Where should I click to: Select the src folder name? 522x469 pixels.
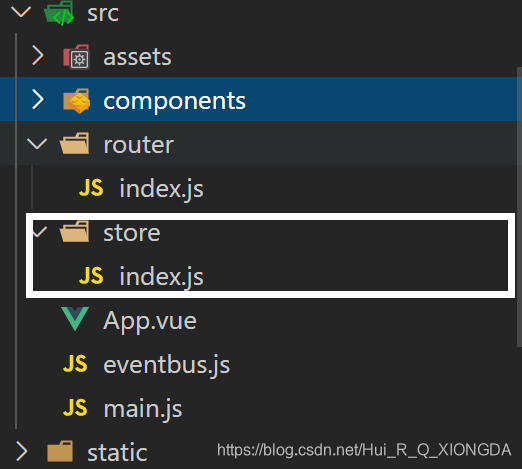click(x=103, y=13)
